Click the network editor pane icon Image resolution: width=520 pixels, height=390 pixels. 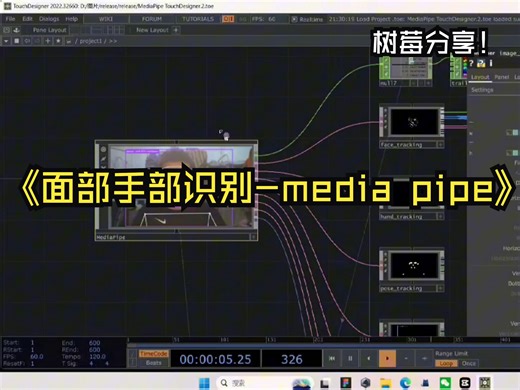tap(16, 41)
